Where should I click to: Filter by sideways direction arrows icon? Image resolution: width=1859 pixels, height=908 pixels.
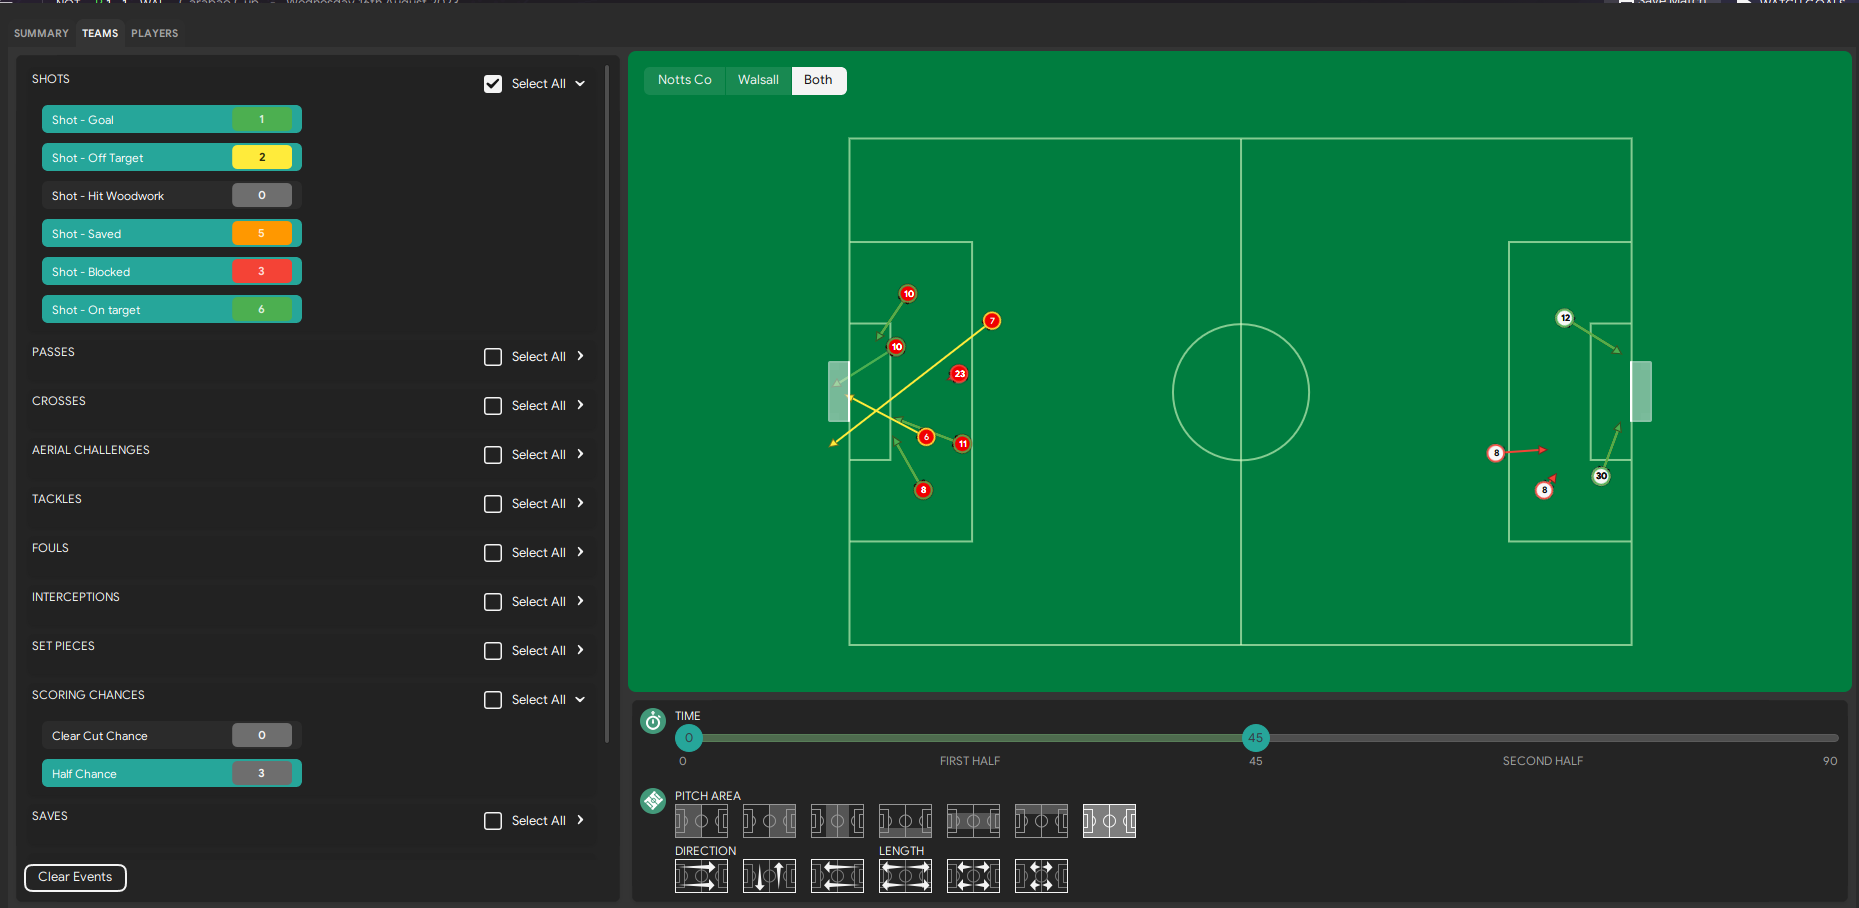769,876
